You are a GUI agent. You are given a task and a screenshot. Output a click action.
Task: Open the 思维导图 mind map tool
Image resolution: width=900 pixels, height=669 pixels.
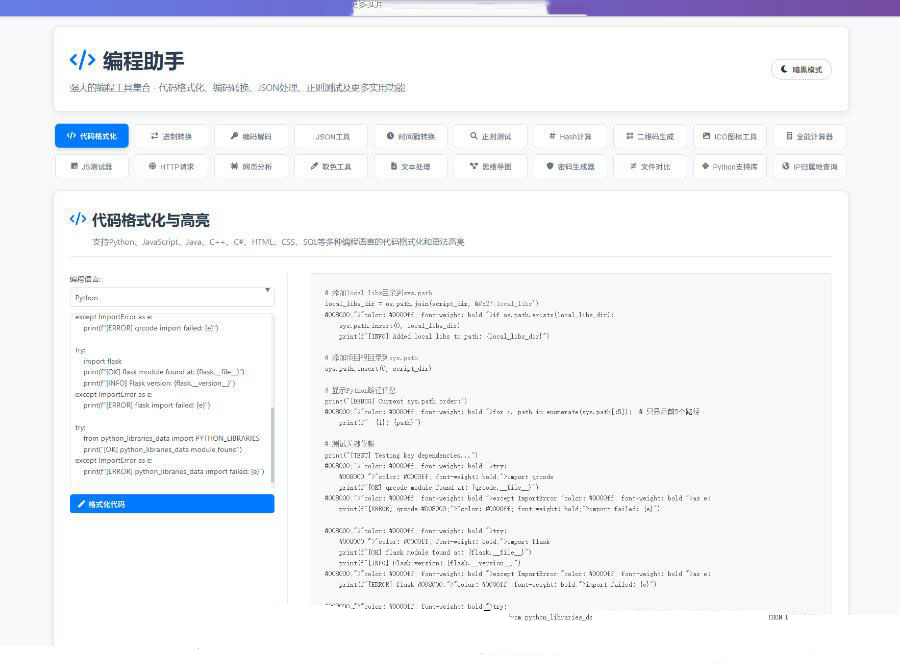(x=488, y=167)
